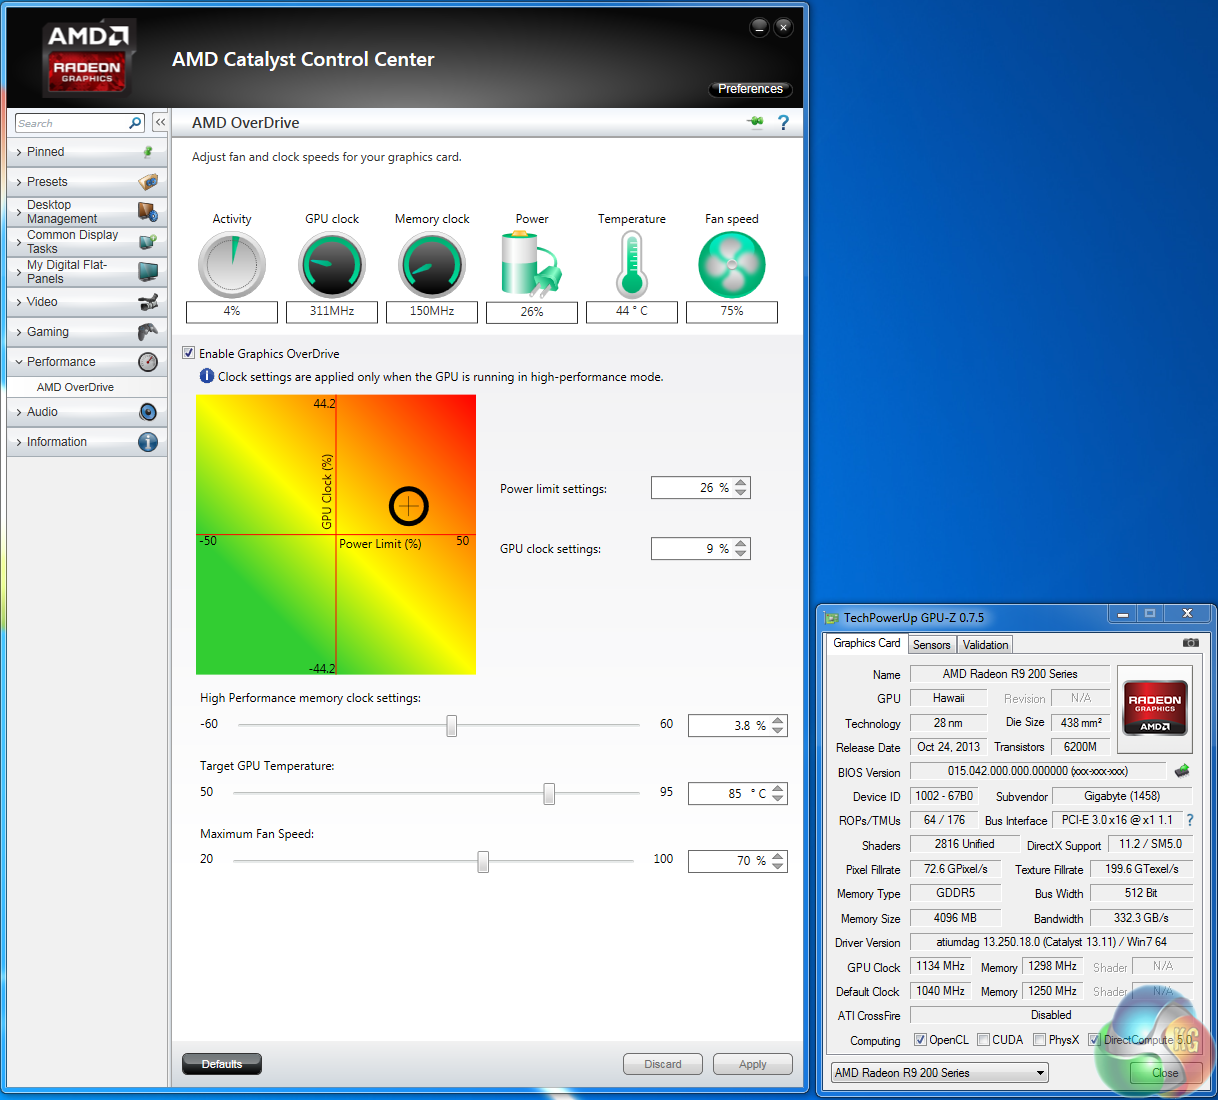Click the search magnifier icon in sidebar
This screenshot has width=1218, height=1100.
pyautogui.click(x=135, y=123)
